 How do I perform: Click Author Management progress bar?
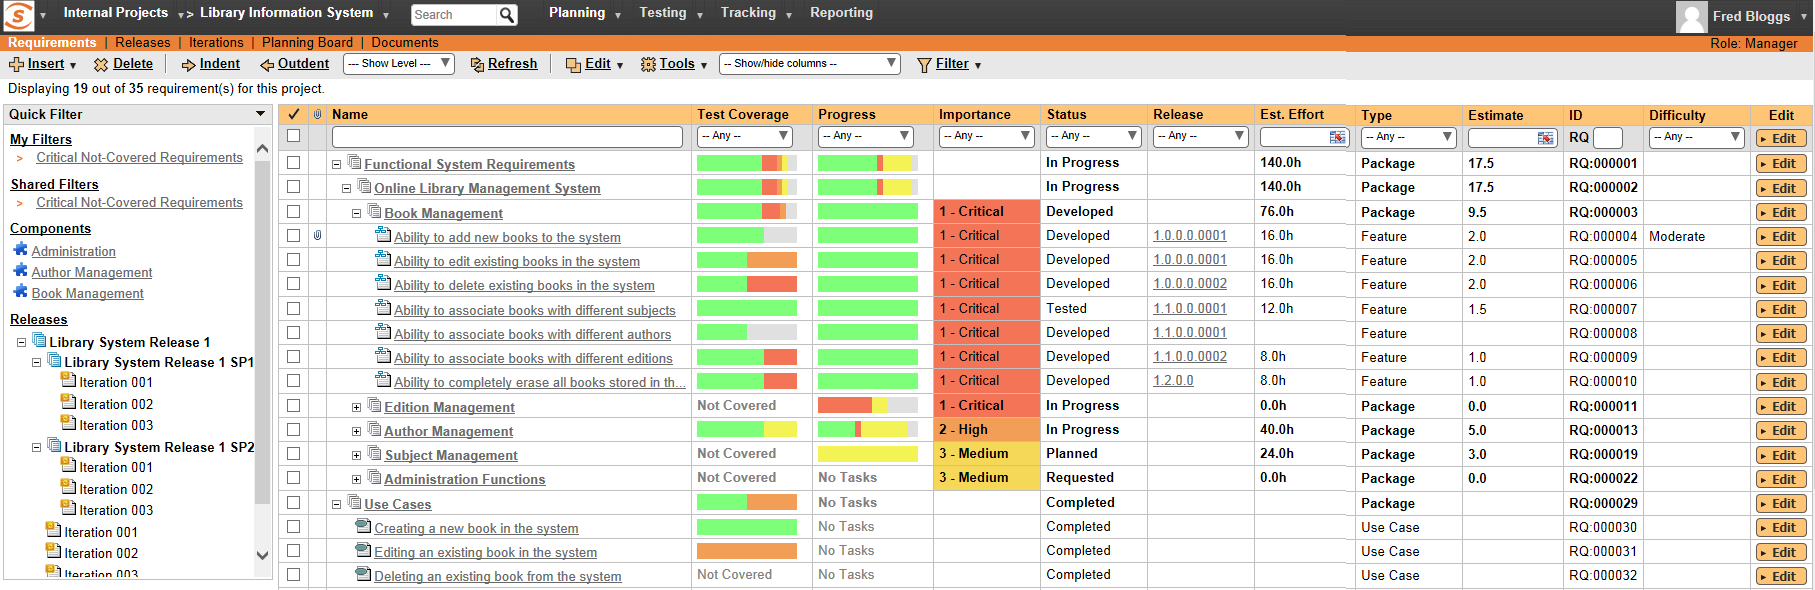[867, 429]
